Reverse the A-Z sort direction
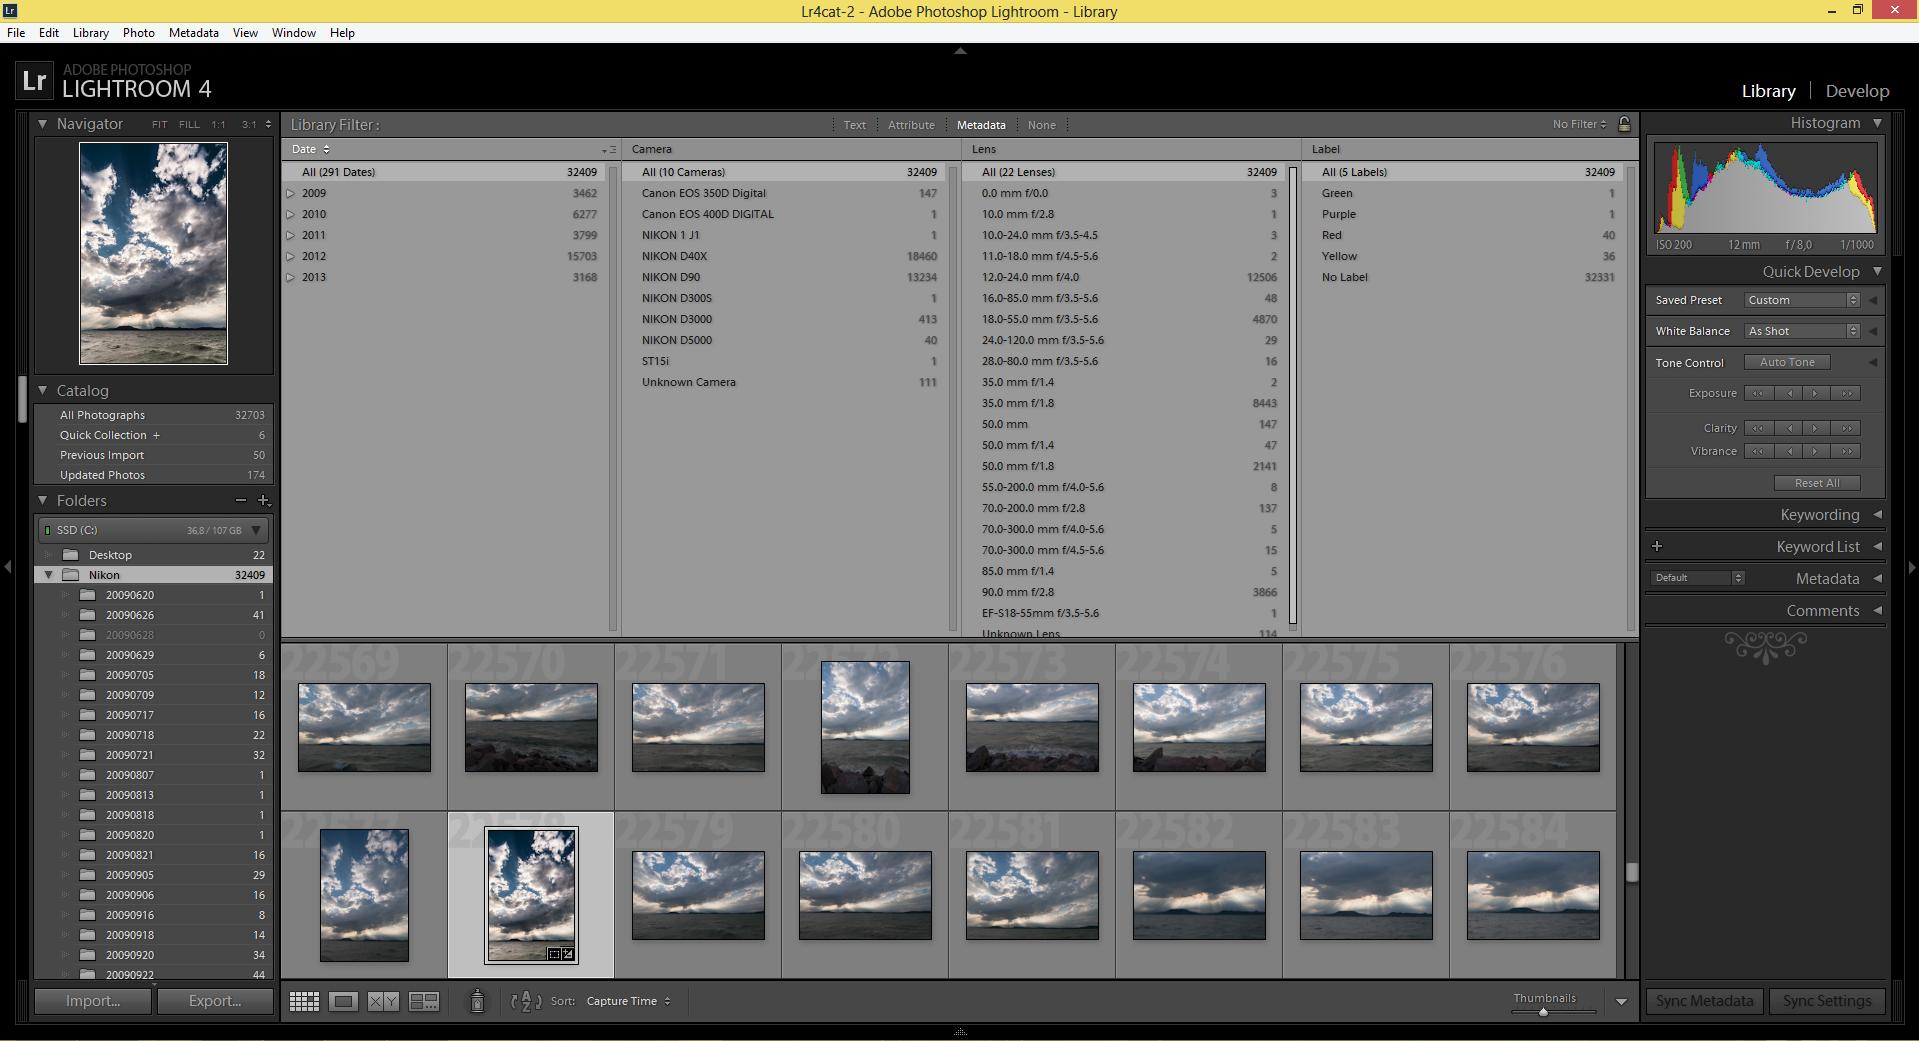This screenshot has height=1041, width=1919. coord(526,1001)
